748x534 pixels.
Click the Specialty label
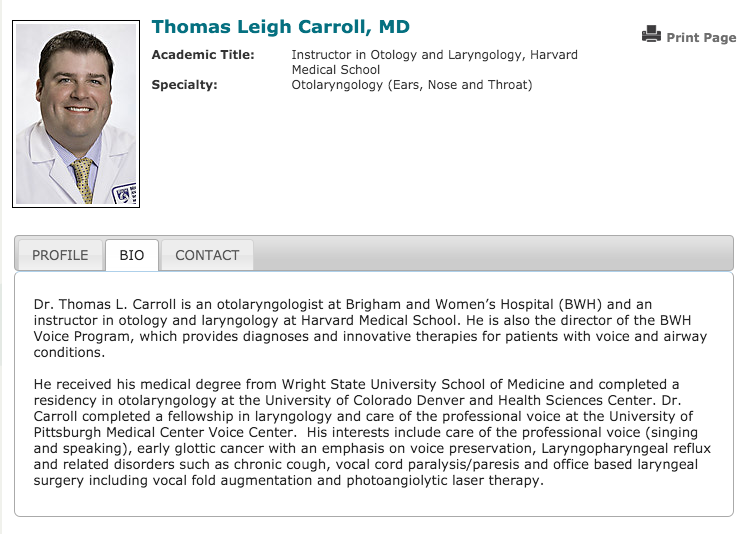184,85
